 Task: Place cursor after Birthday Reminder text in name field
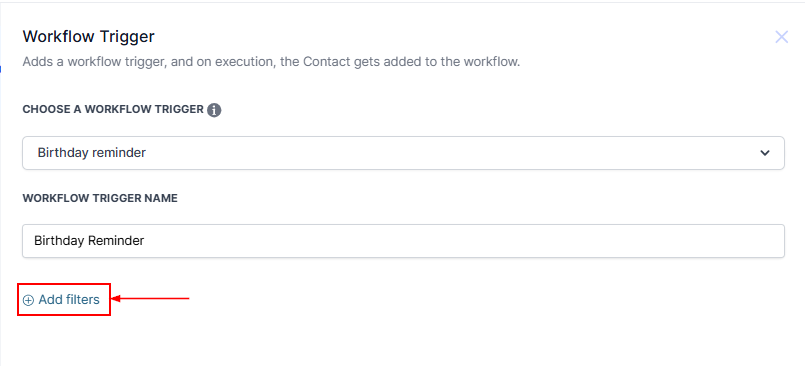[146, 241]
